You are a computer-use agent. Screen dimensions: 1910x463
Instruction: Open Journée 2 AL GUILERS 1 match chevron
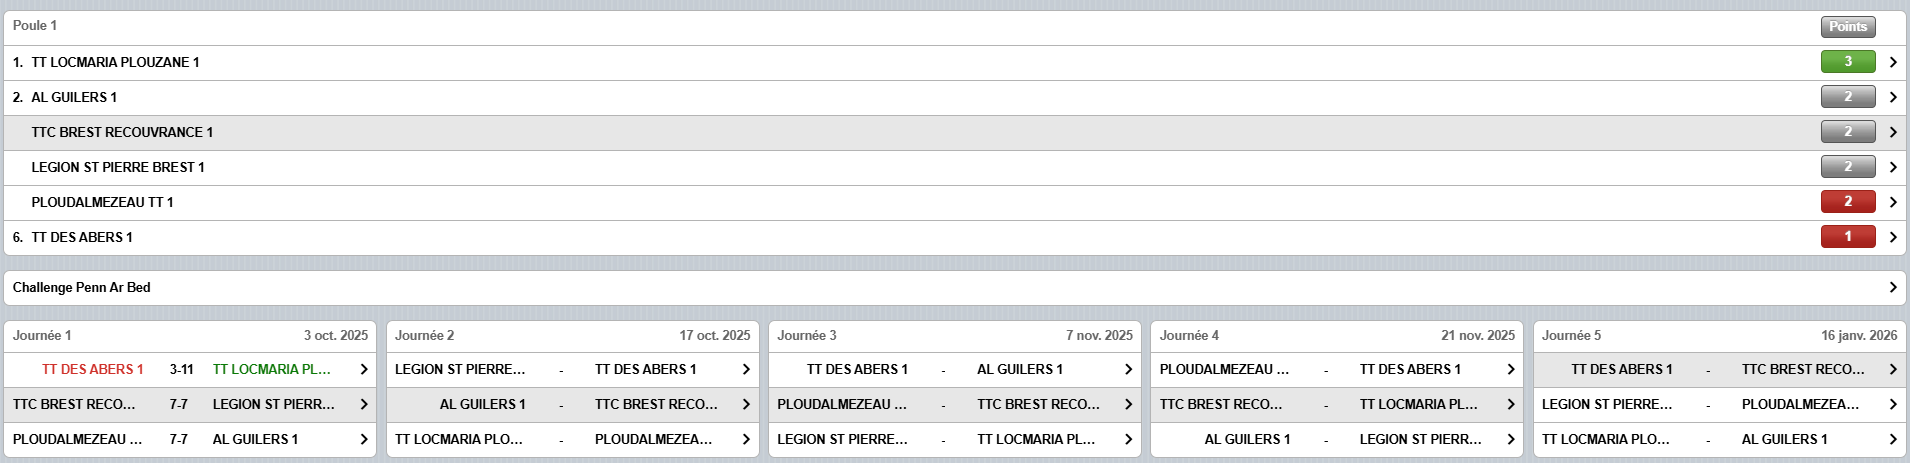(746, 405)
